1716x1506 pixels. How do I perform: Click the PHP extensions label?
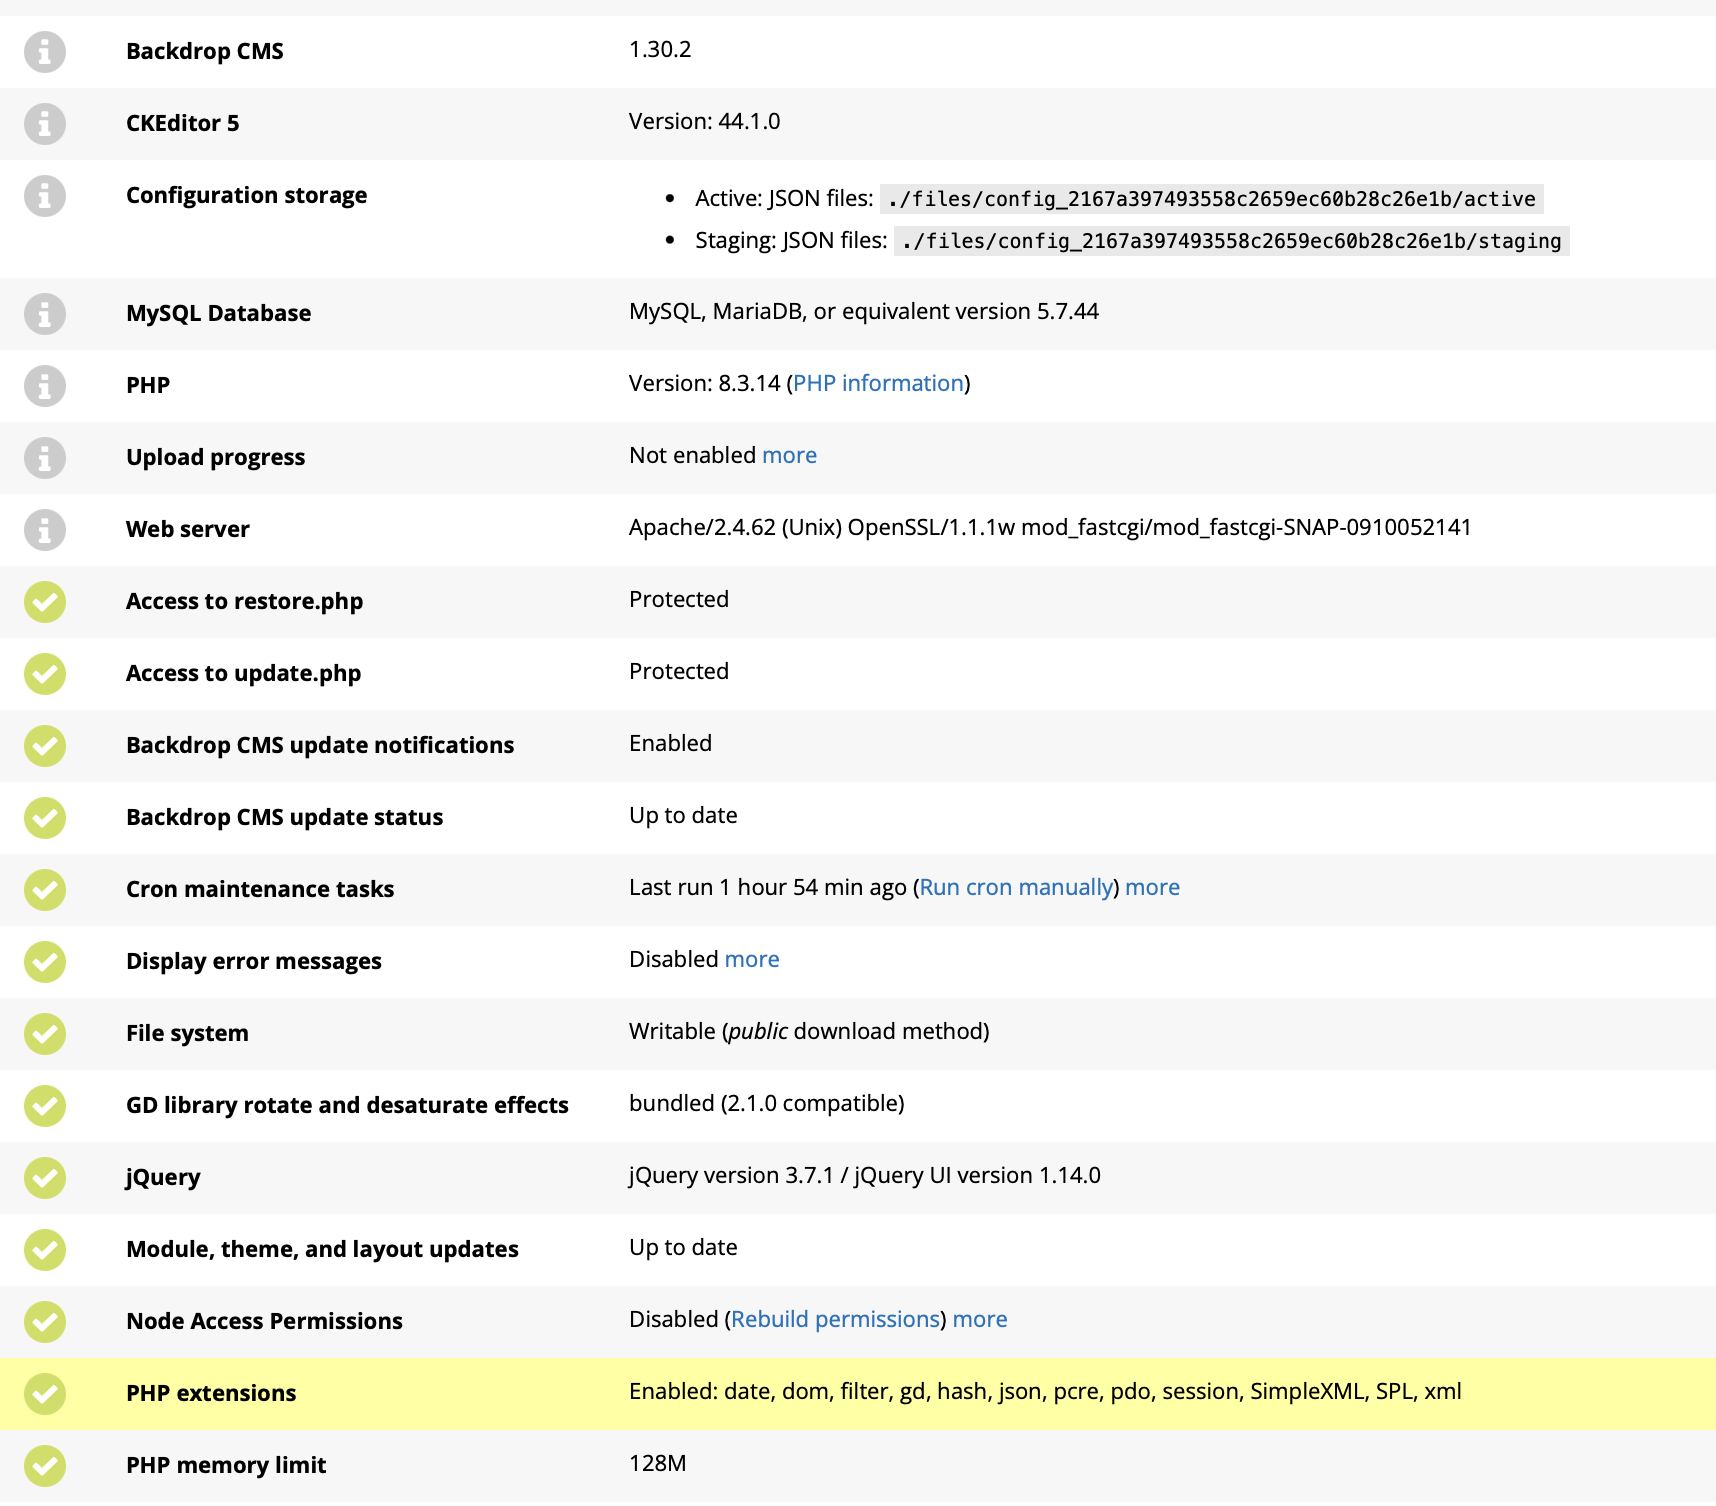click(211, 1394)
